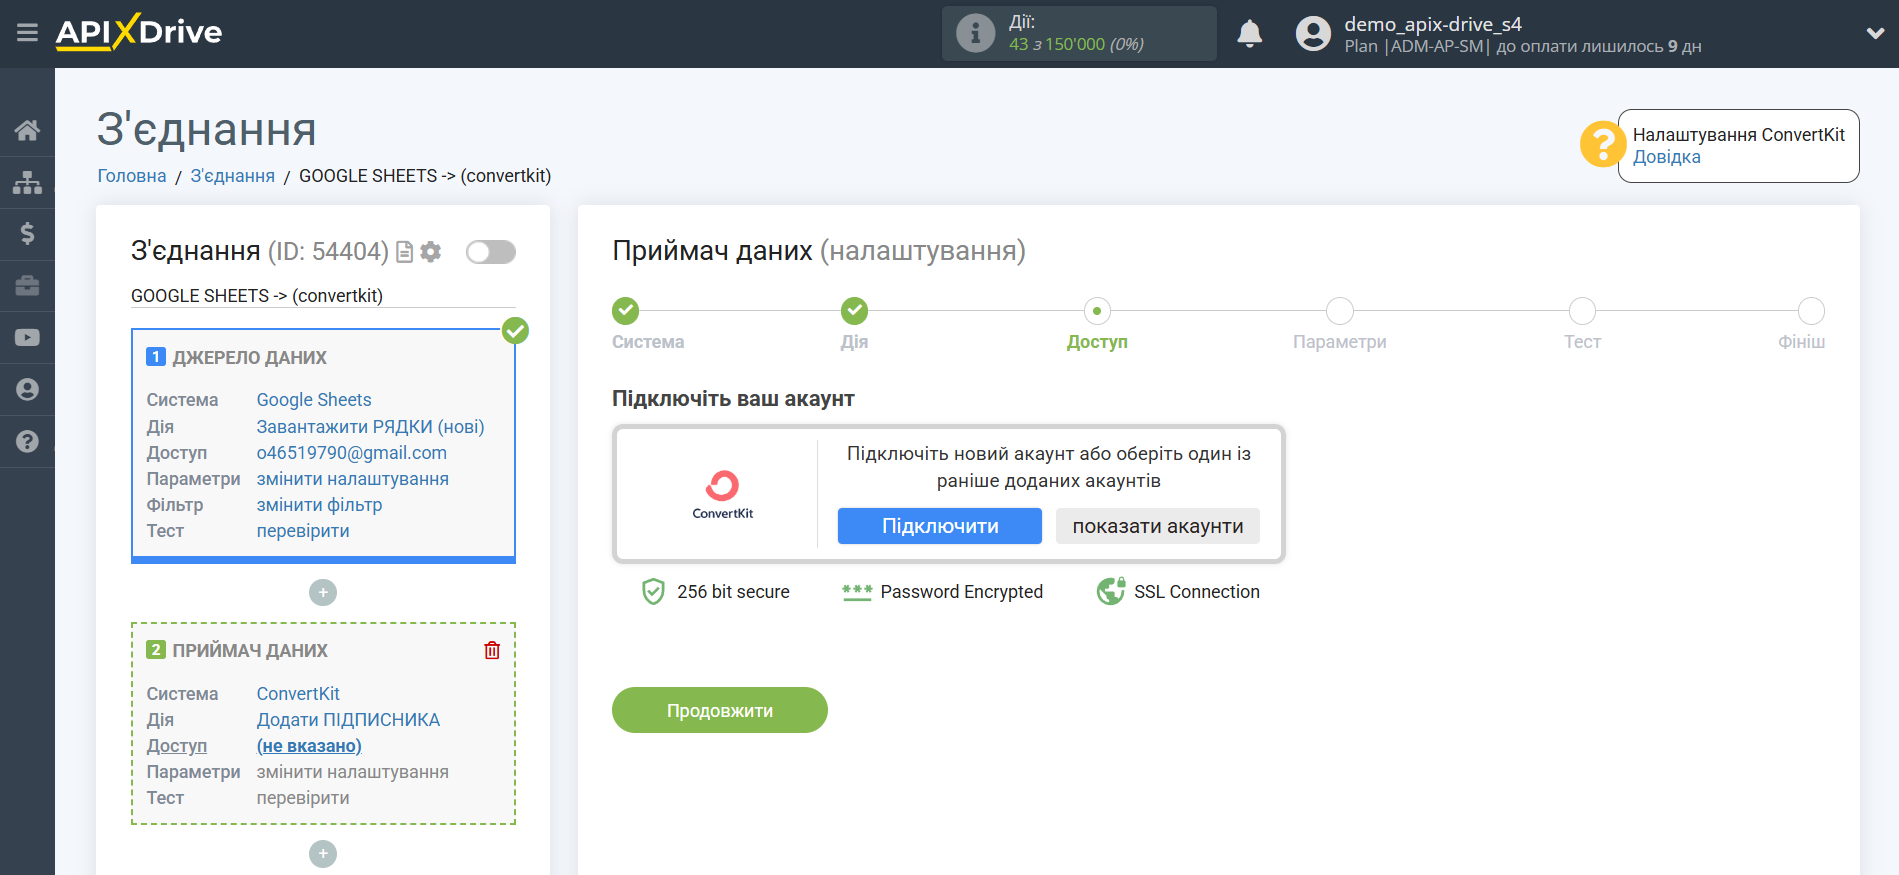This screenshot has height=875, width=1899.
Task: Click the actions counter 43 з 150'000
Action: [1076, 45]
